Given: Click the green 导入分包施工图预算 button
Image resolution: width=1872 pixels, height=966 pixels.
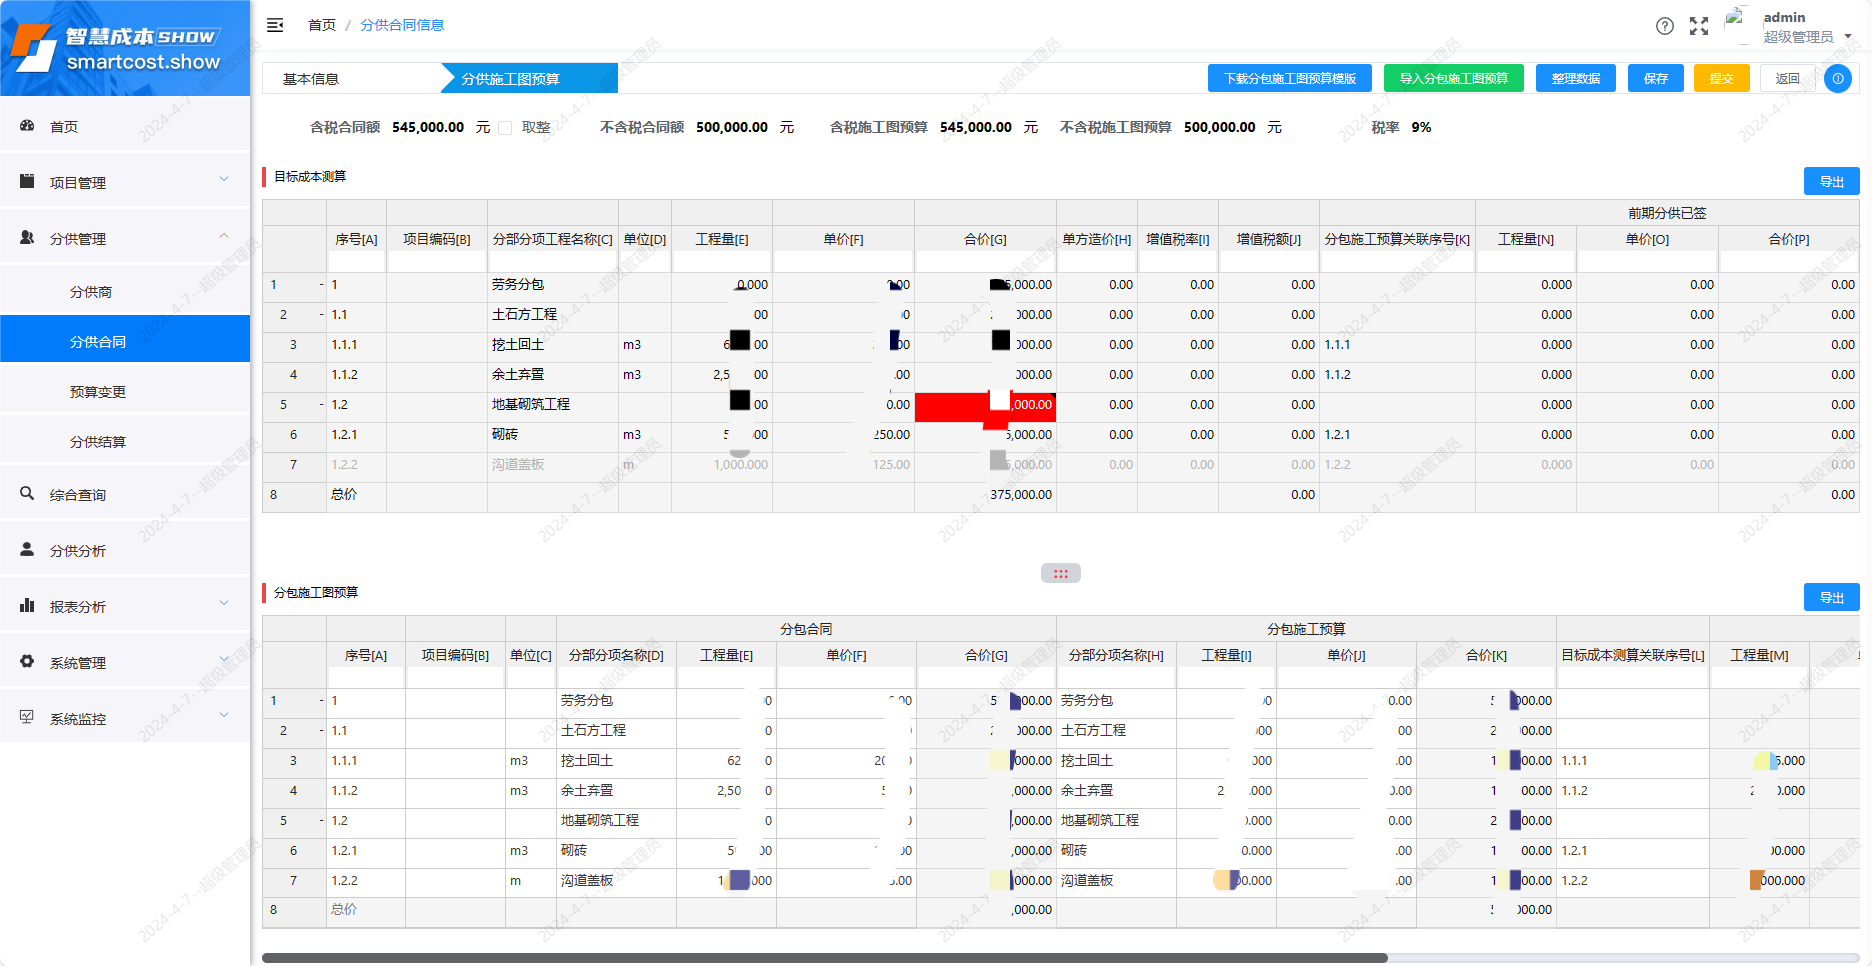Looking at the screenshot, I should 1453,78.
